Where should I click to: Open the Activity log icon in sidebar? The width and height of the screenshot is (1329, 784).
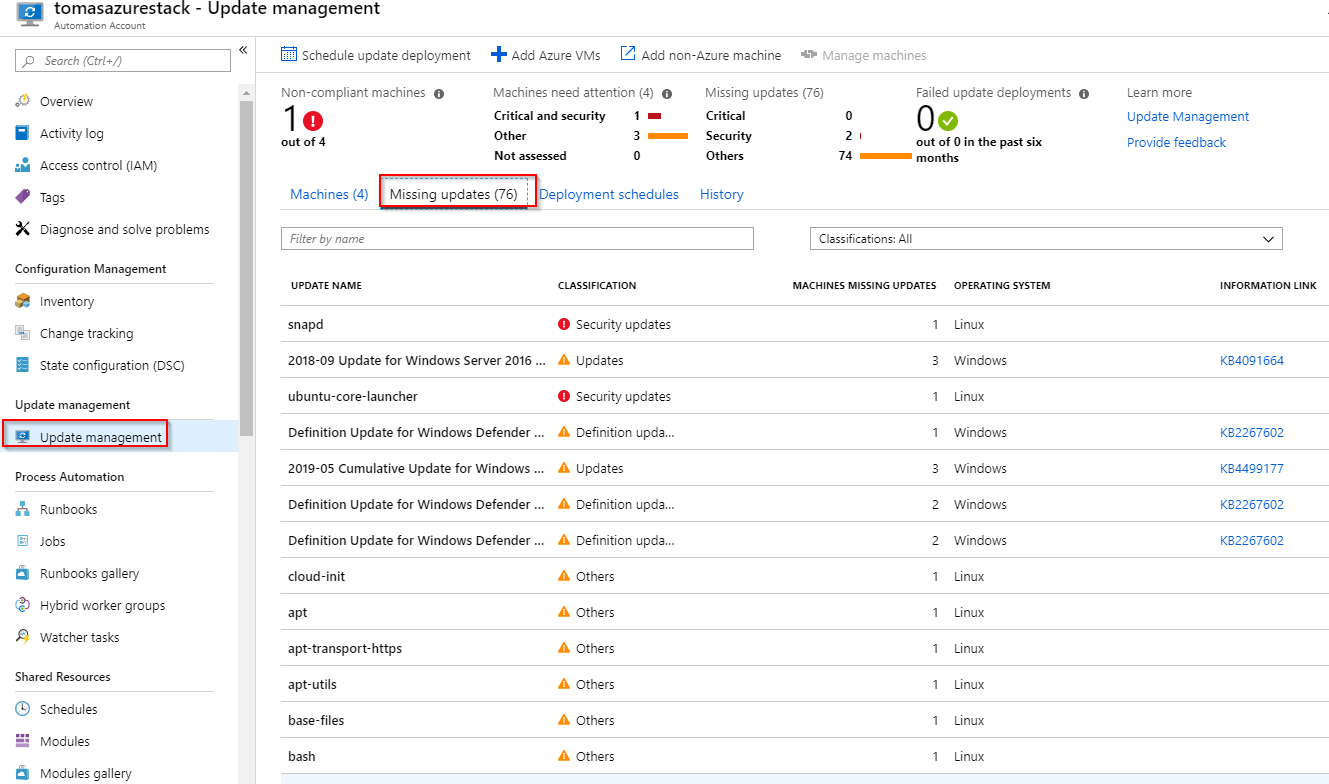pos(22,133)
